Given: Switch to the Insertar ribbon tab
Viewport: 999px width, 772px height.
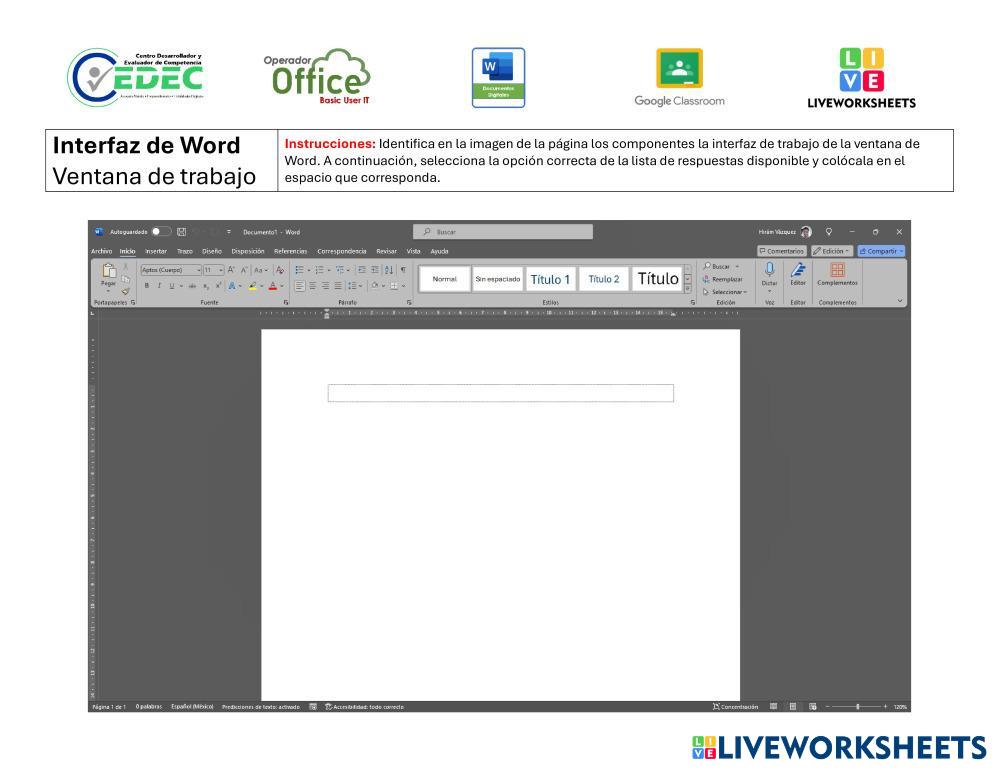Looking at the screenshot, I should [x=155, y=252].
